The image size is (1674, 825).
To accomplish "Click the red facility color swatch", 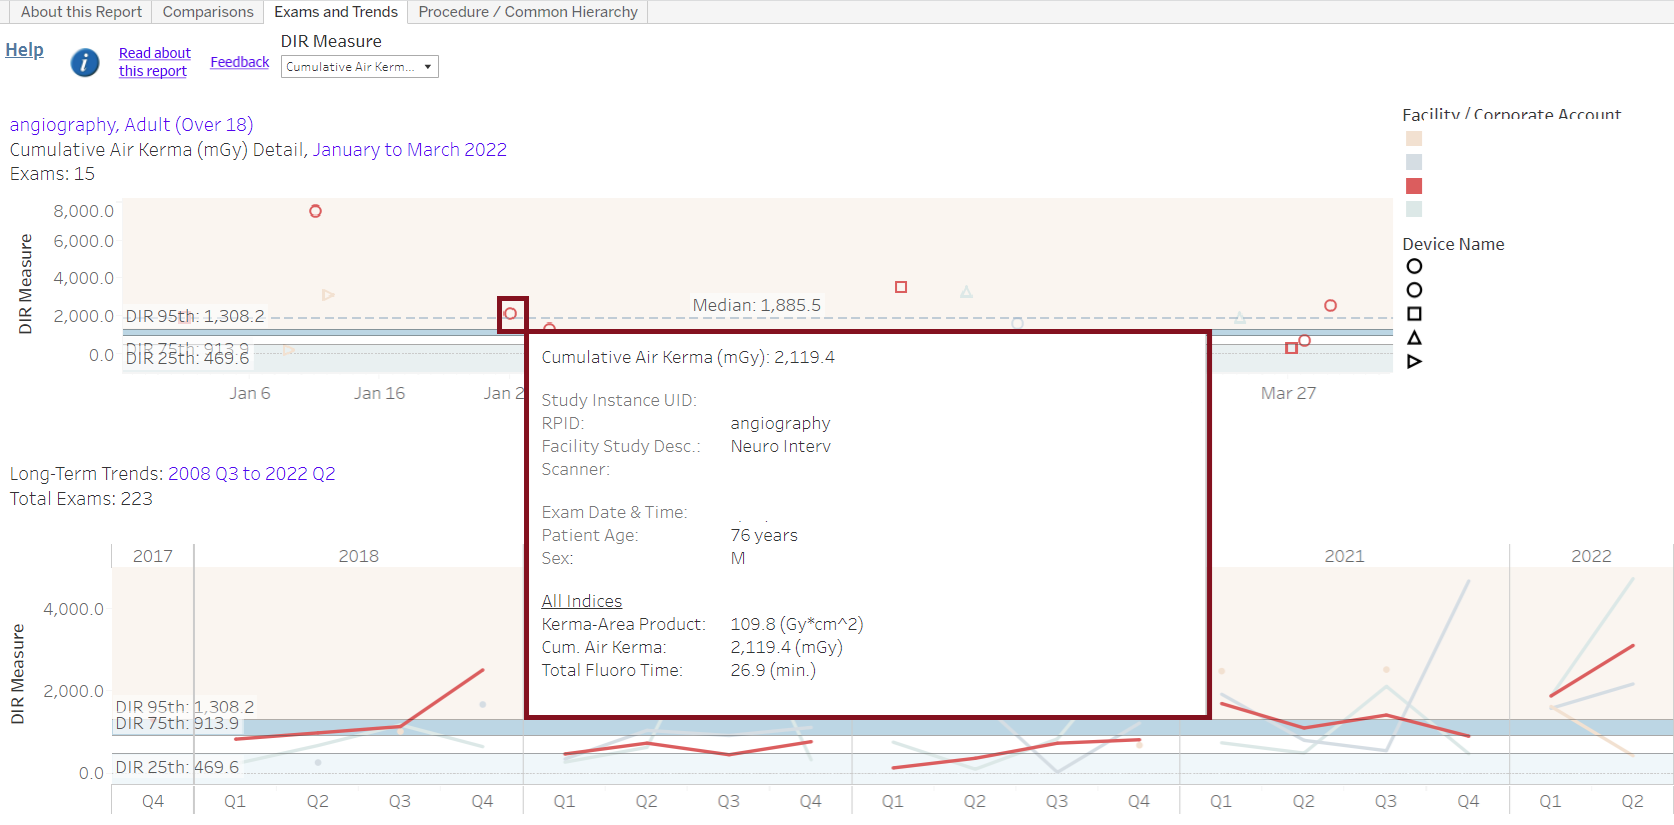I will pos(1414,186).
